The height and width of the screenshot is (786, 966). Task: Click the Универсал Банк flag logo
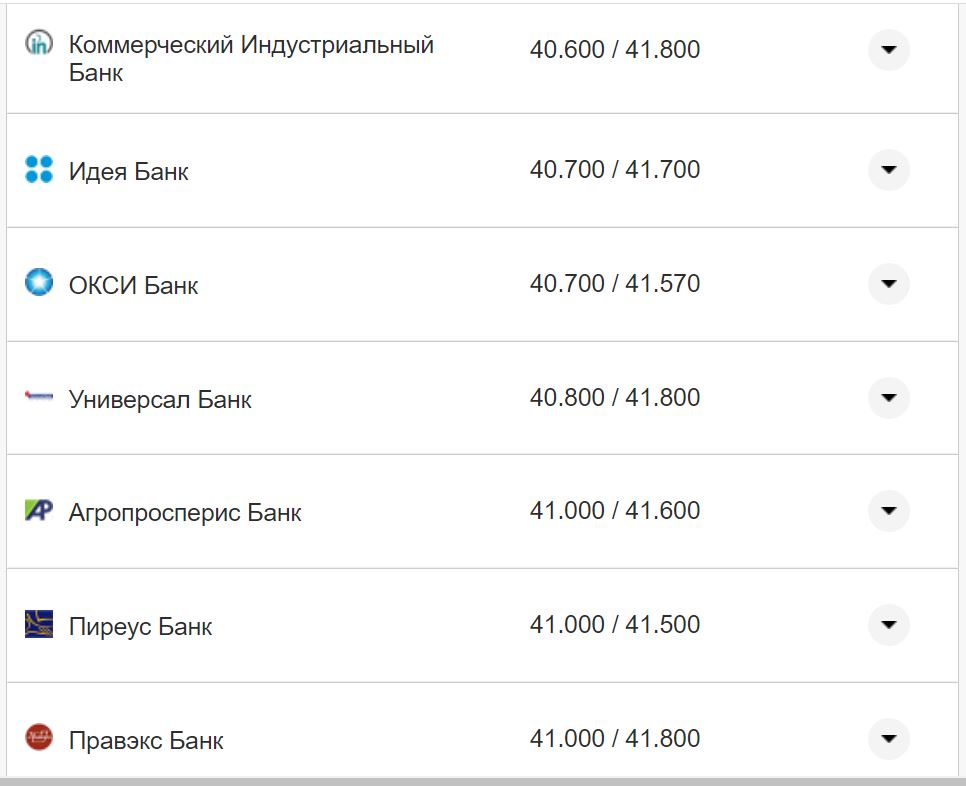[37, 397]
